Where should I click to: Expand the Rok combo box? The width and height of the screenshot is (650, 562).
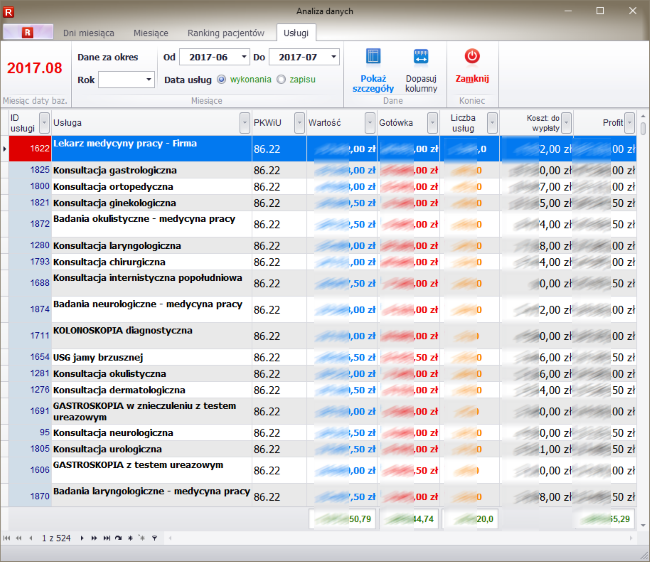(x=149, y=79)
